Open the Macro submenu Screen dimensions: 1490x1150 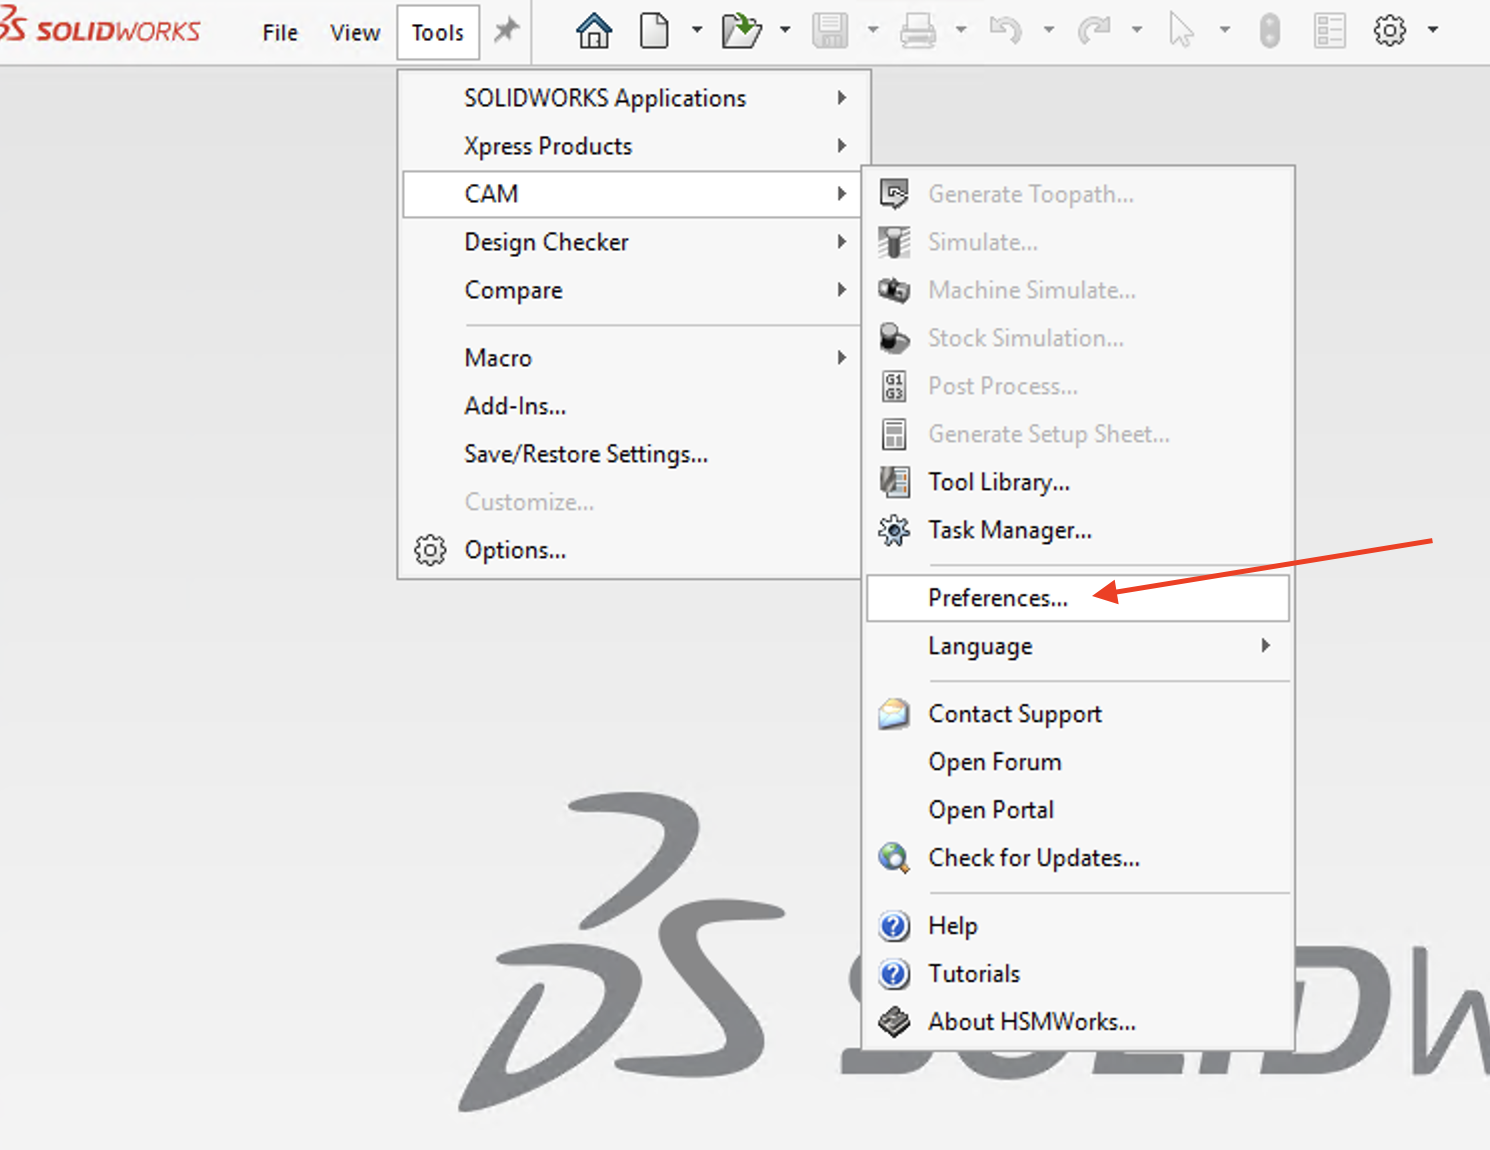(634, 358)
